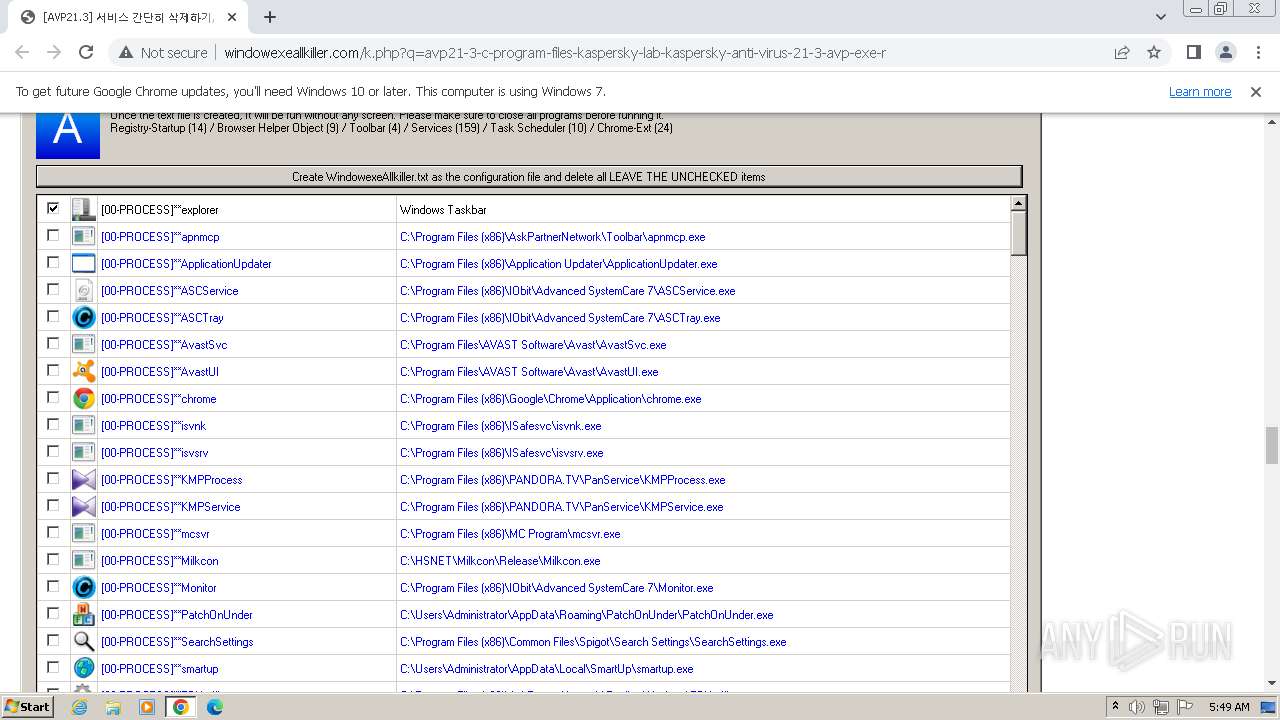1280x720 pixels.
Task: Reload the page with the refresh icon
Action: click(x=86, y=52)
